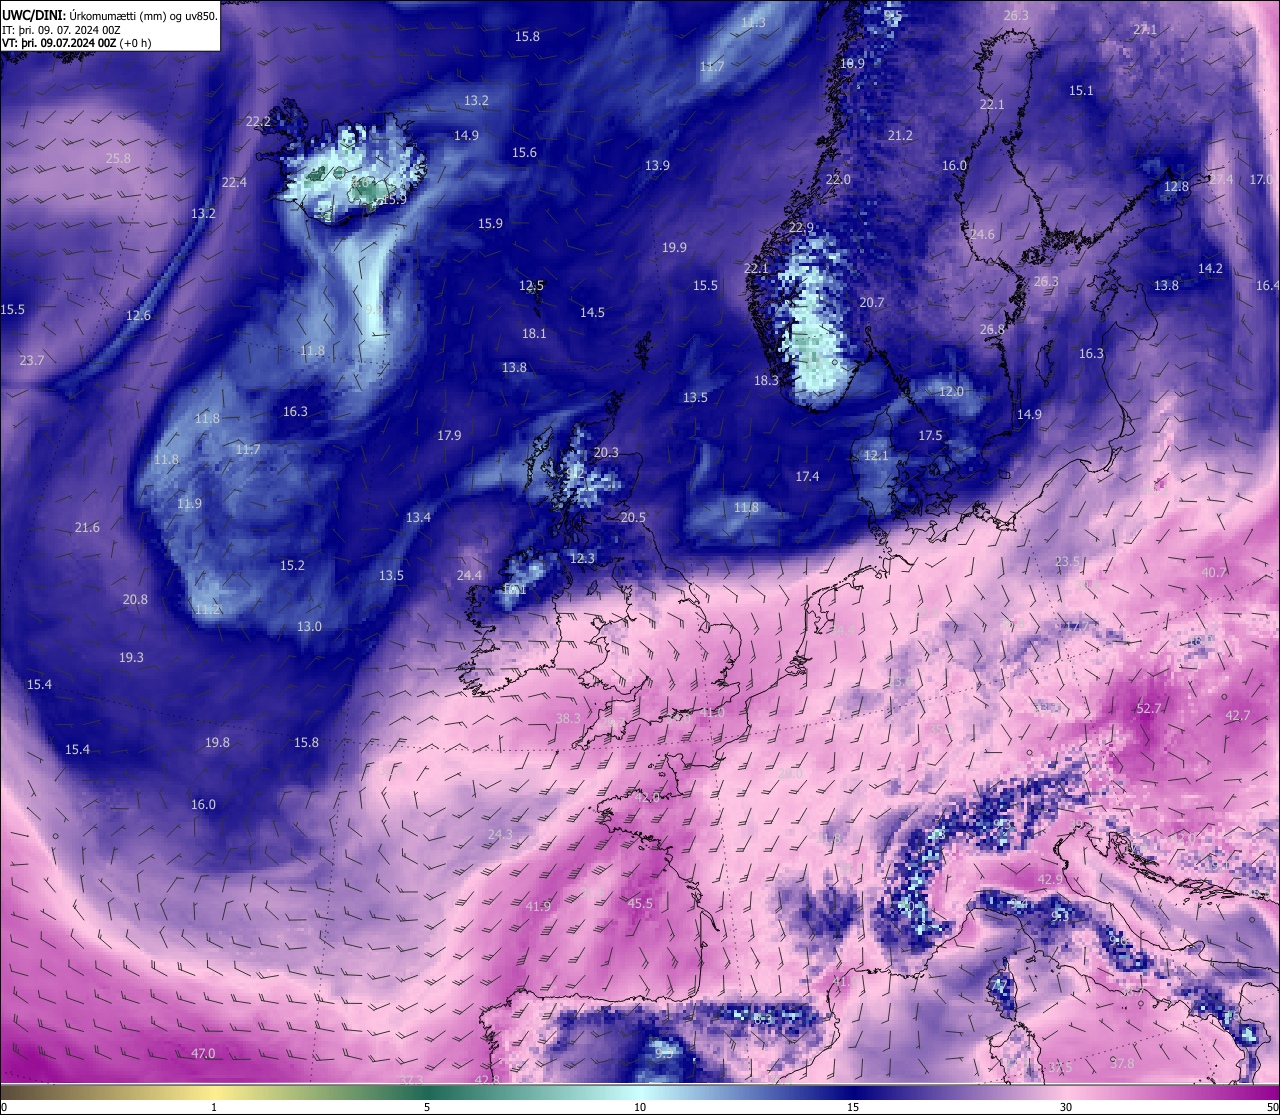Screen dimensions: 1280x1115
Task: Select the 20.5 value off eastern Scotland
Action: click(x=633, y=518)
